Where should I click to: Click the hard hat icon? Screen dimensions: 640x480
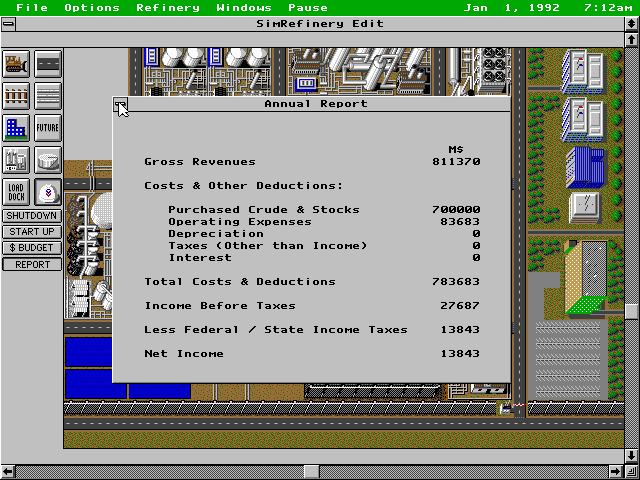(48, 192)
